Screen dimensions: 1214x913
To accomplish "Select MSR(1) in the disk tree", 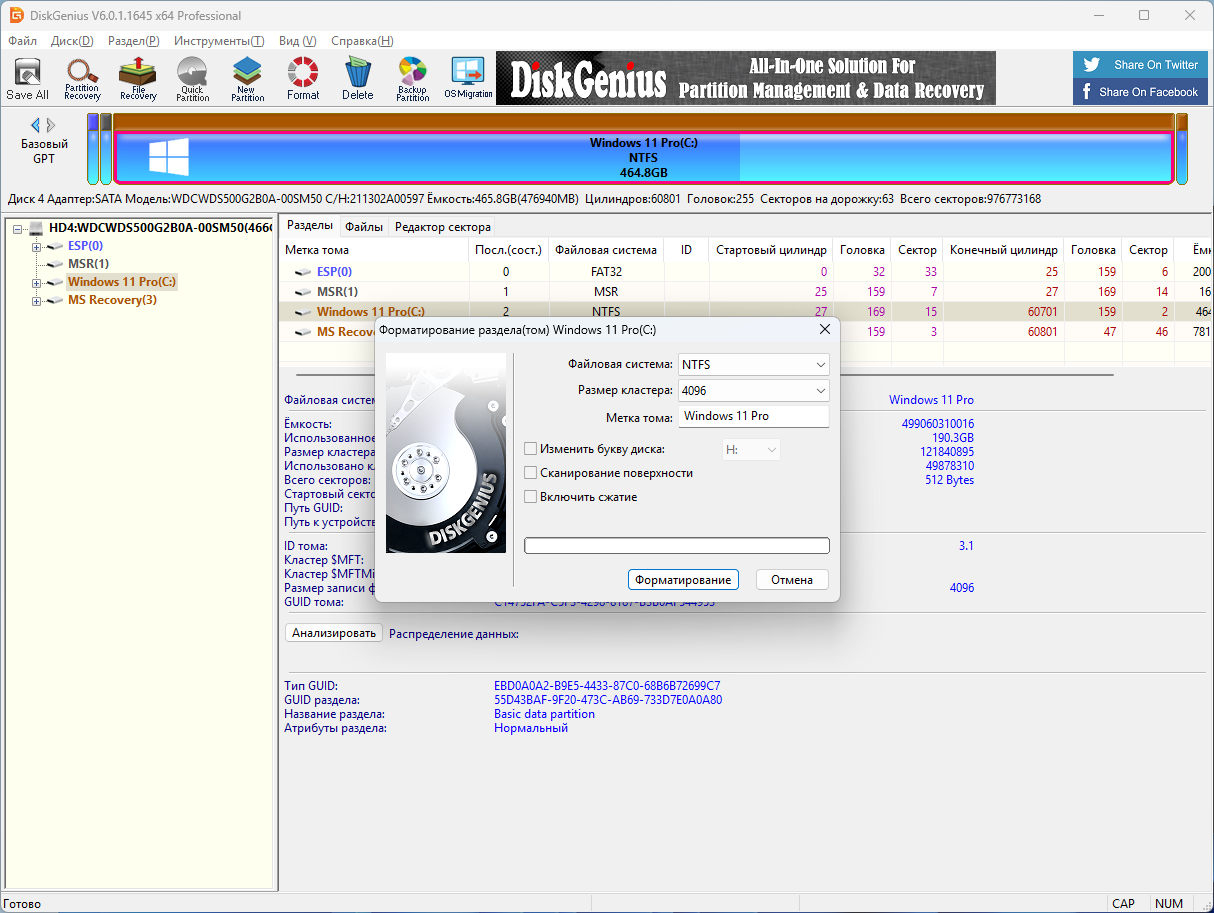I will 88,264.
